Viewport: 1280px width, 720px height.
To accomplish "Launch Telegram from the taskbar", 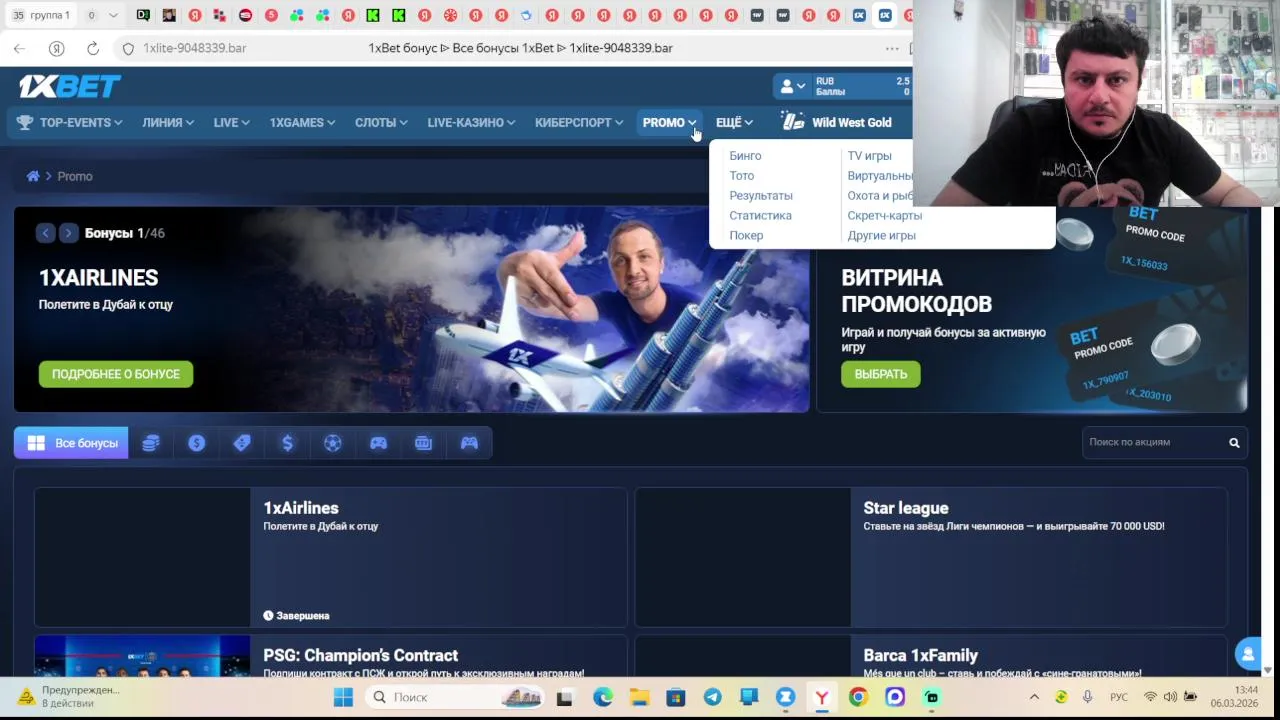I will (712, 697).
